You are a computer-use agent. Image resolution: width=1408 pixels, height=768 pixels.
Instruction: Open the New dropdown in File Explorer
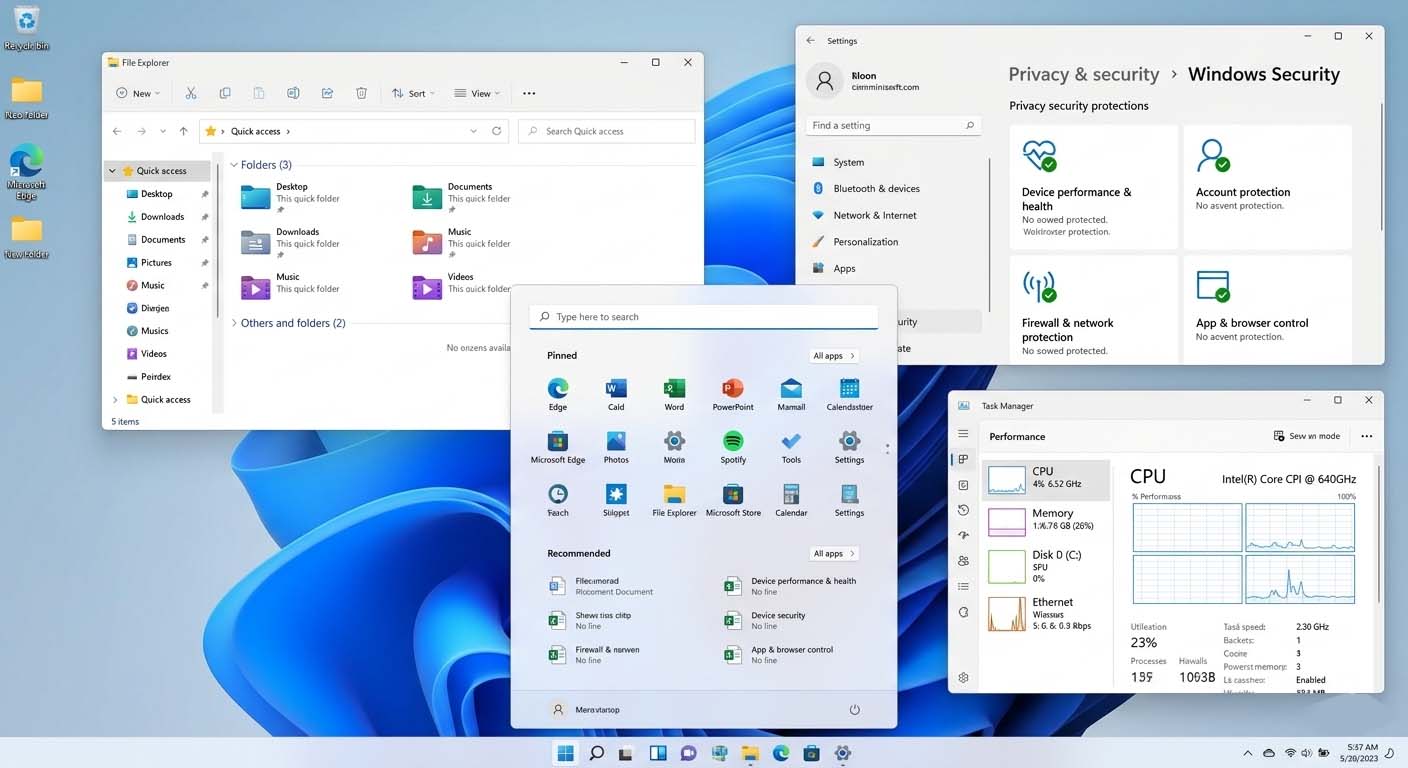click(138, 93)
